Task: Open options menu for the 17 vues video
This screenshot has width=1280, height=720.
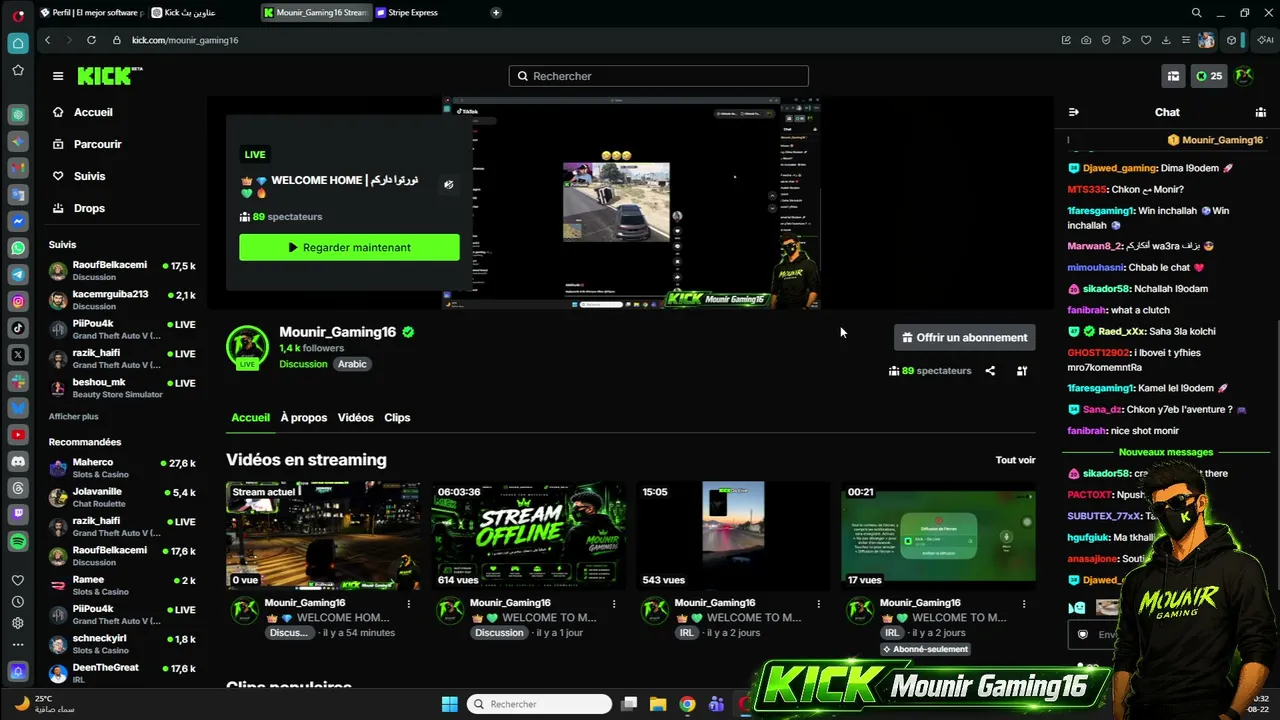Action: 1024,604
